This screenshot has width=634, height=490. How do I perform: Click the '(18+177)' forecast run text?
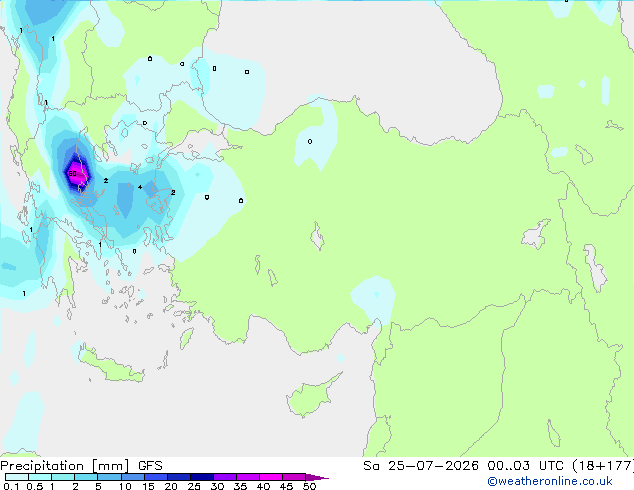pyautogui.click(x=603, y=466)
